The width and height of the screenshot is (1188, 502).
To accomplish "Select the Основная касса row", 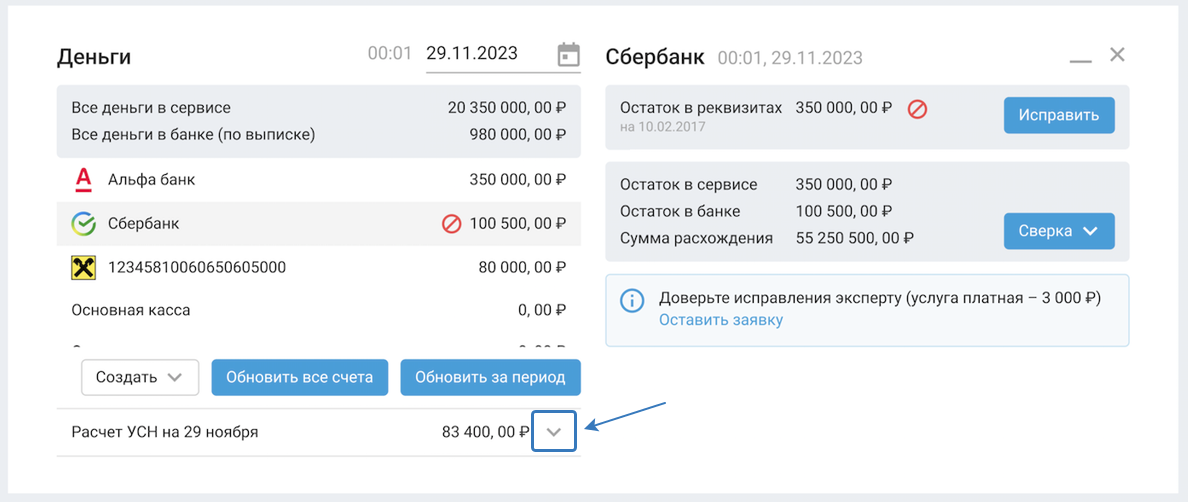I will click(x=318, y=310).
